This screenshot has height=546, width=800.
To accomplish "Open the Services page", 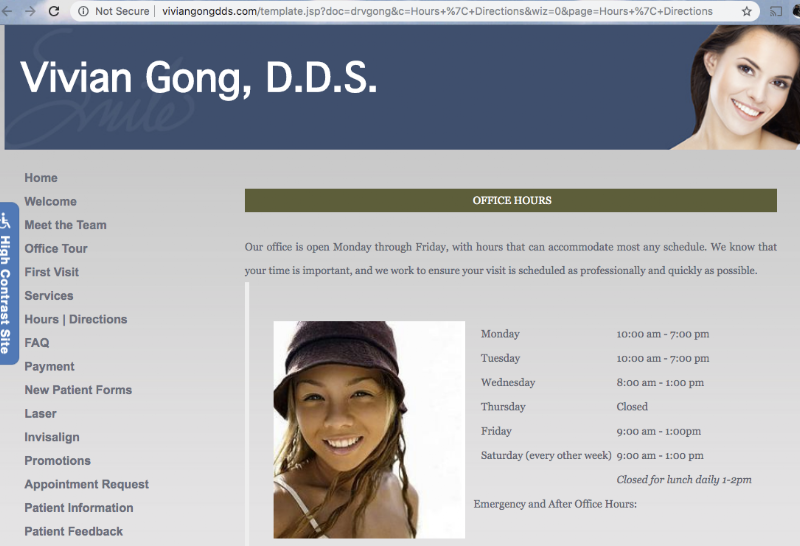I will click(x=49, y=295).
